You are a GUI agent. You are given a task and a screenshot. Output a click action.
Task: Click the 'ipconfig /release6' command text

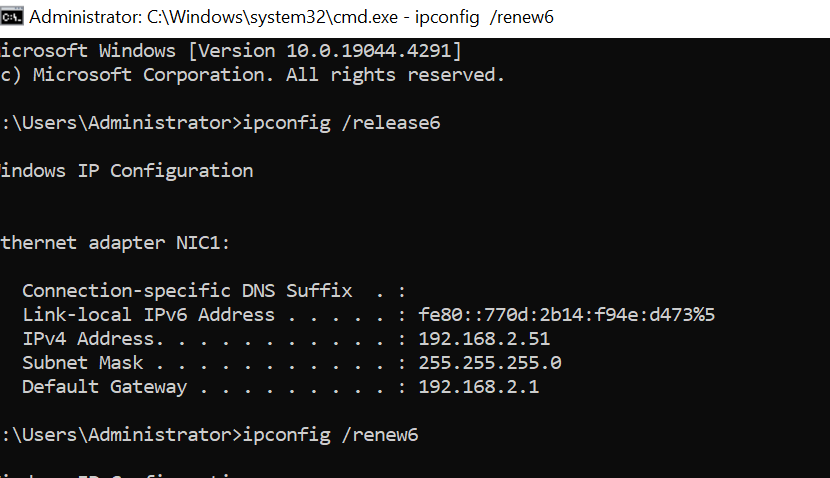click(341, 123)
